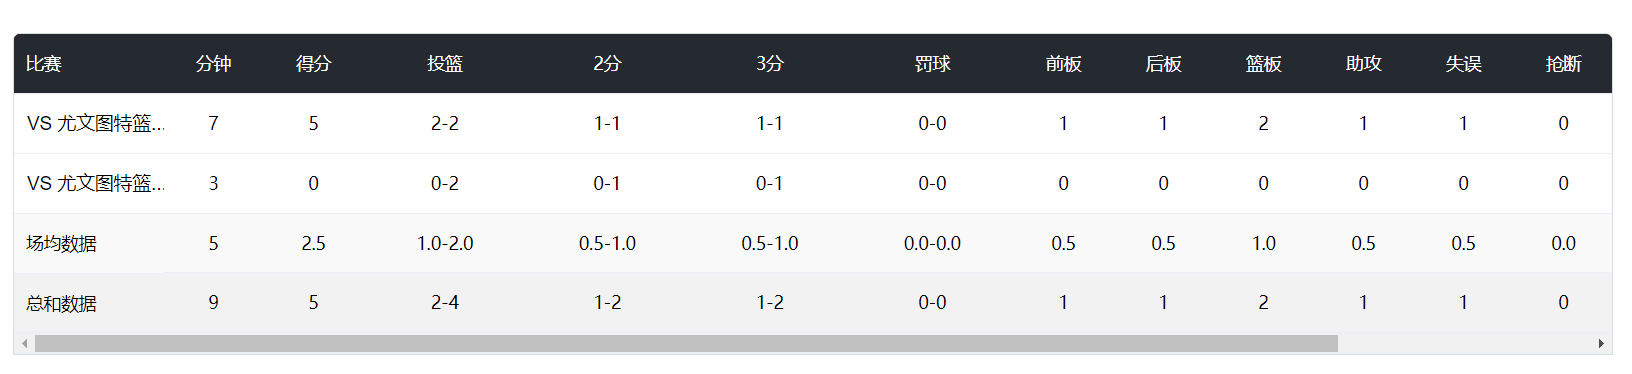Screen dimensions: 1632x374
Task: Select the 篮板 column header
Action: (1264, 64)
